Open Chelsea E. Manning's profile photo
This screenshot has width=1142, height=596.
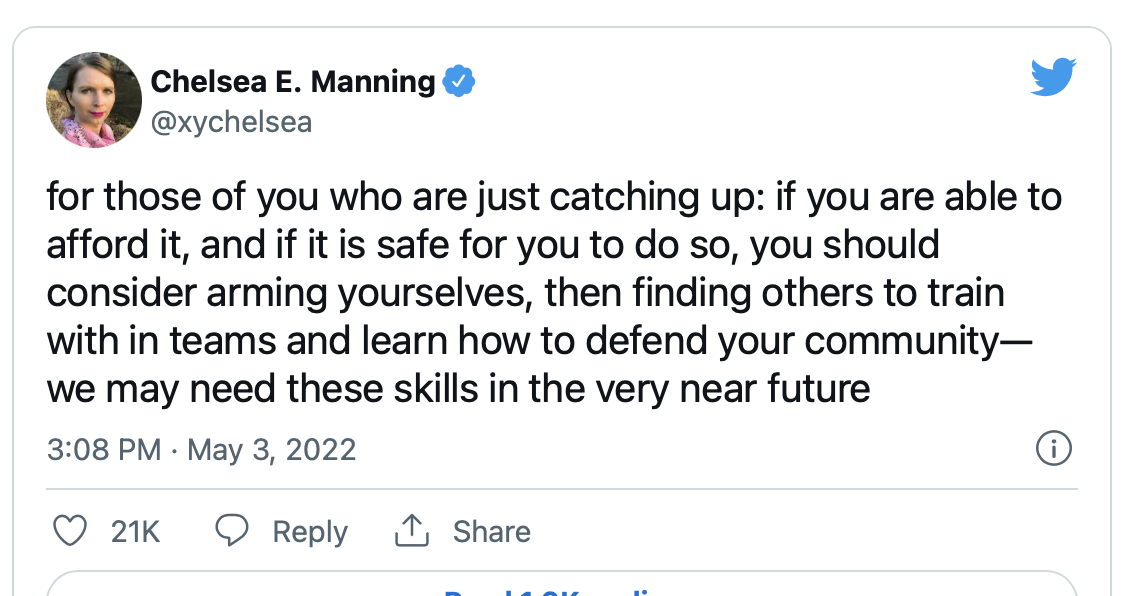pyautogui.click(x=94, y=100)
